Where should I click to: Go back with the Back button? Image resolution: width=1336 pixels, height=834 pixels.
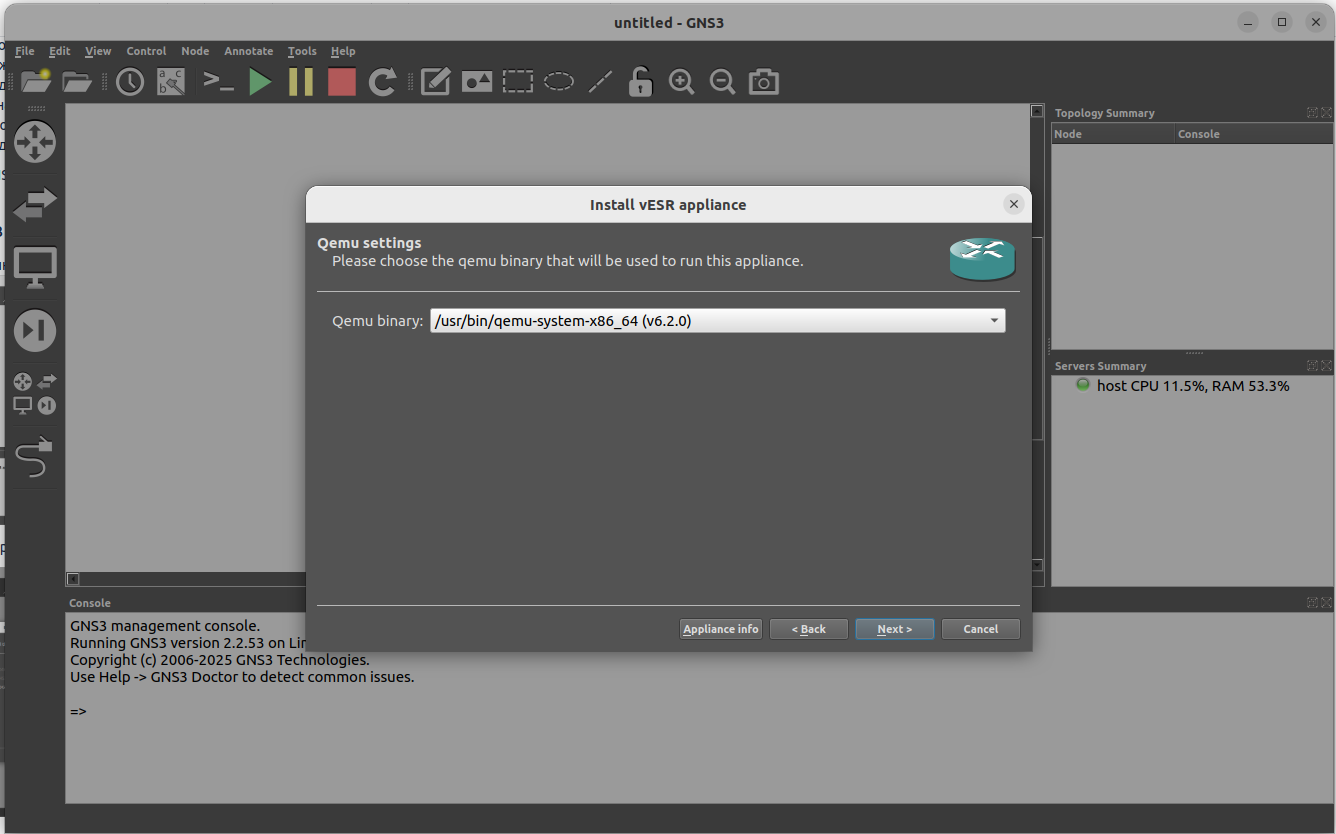pyautogui.click(x=809, y=629)
